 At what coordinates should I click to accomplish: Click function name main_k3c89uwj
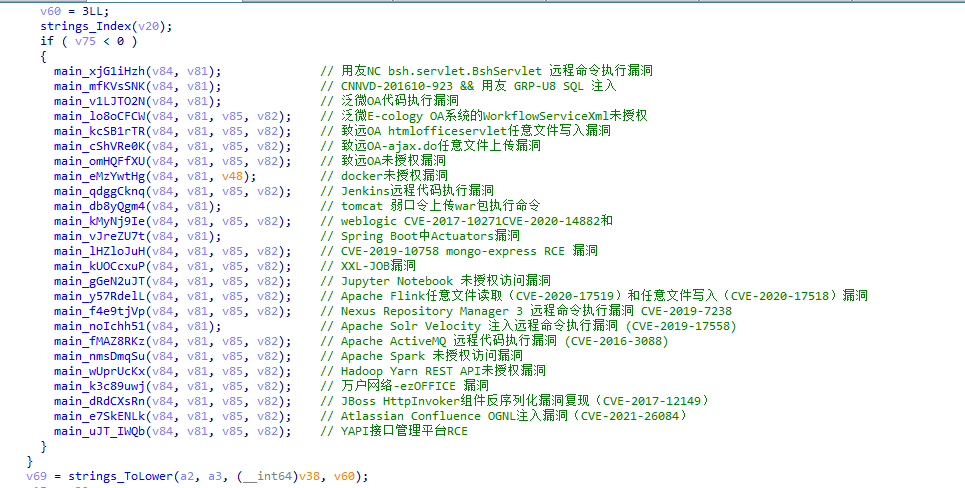pyautogui.click(x=100, y=386)
